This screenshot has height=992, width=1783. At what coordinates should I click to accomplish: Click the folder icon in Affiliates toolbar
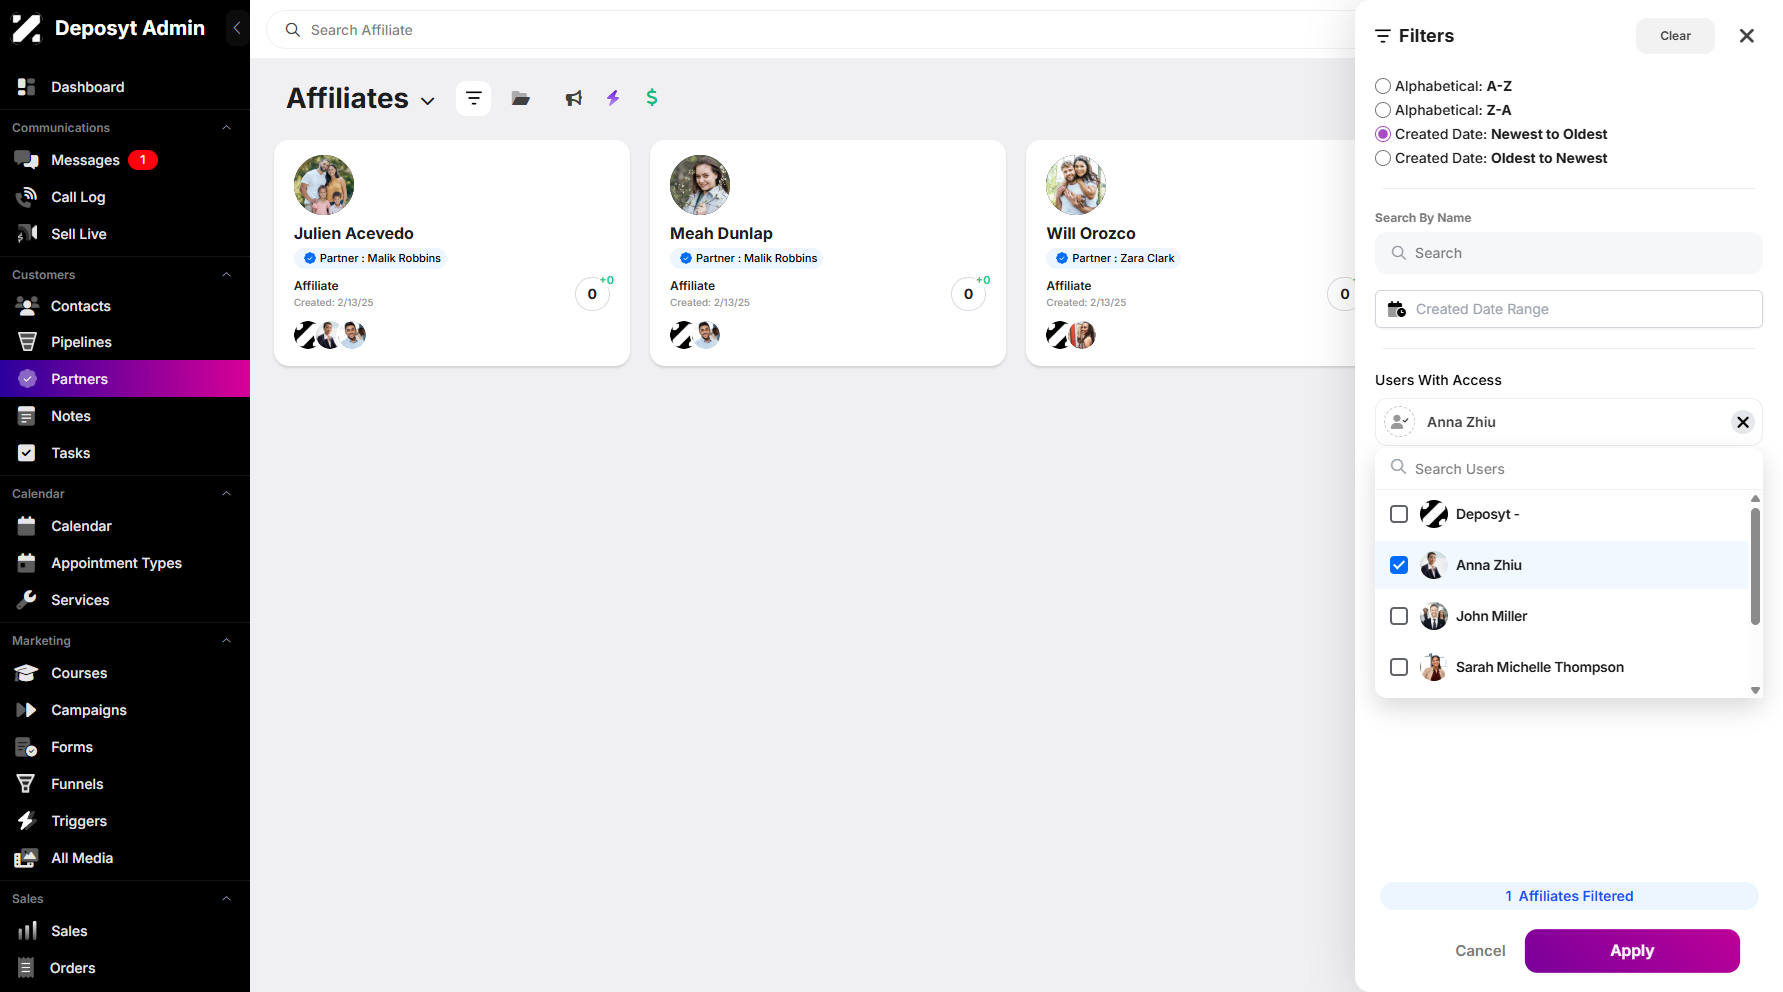point(520,98)
